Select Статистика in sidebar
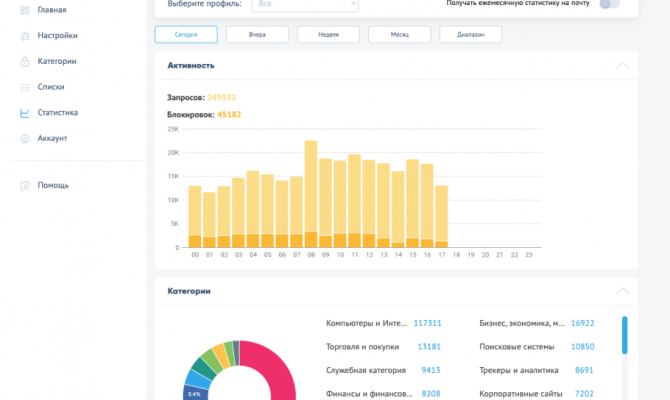This screenshot has height=400, width=670. click(x=58, y=112)
